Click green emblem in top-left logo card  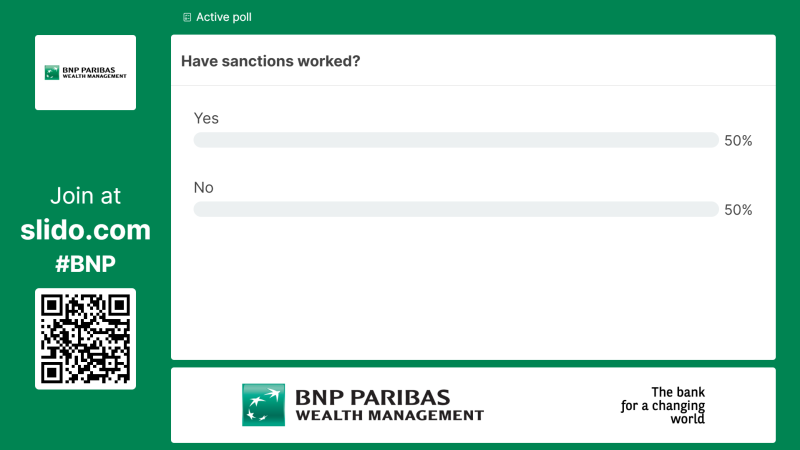(x=52, y=73)
